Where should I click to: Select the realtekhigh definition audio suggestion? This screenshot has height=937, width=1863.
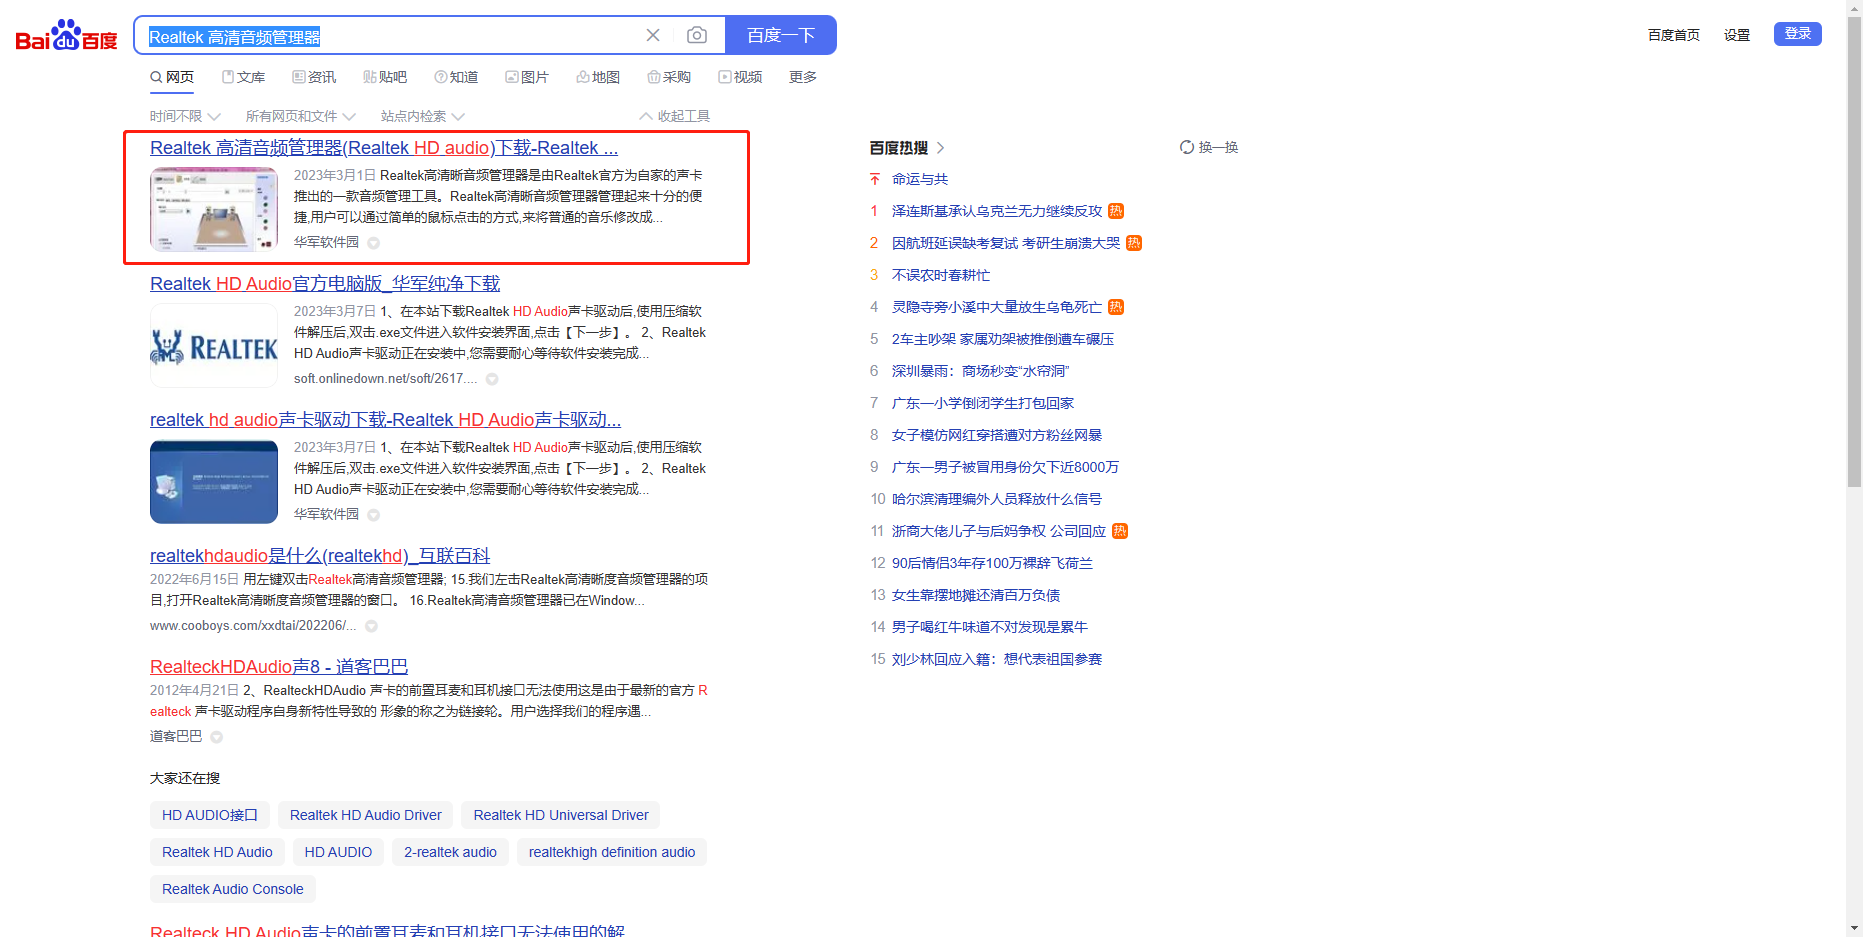[x=612, y=852]
